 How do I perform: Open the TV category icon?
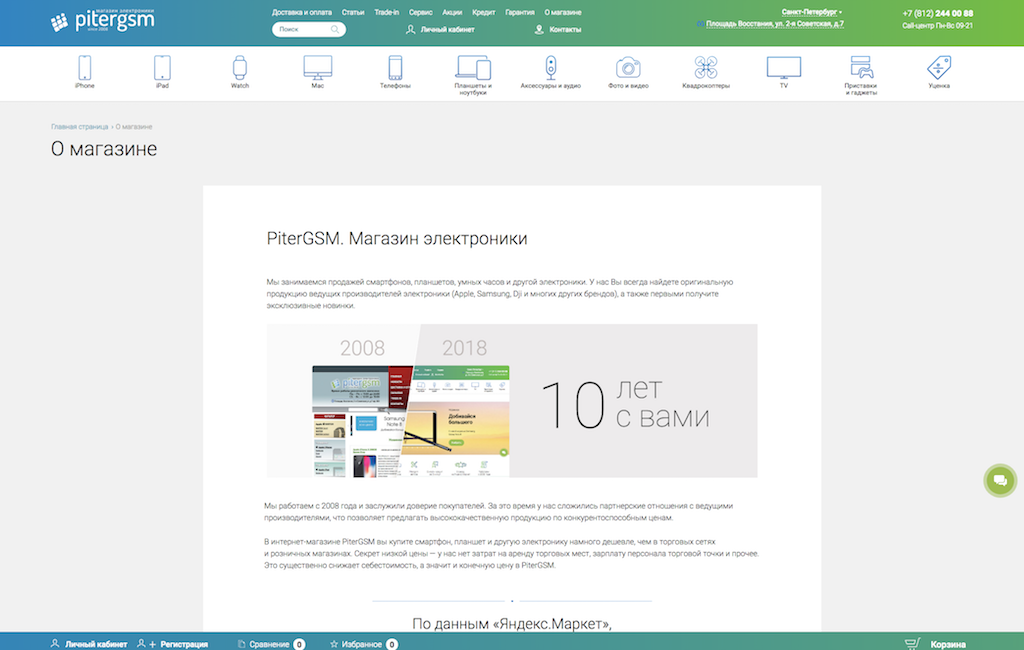click(x=784, y=68)
